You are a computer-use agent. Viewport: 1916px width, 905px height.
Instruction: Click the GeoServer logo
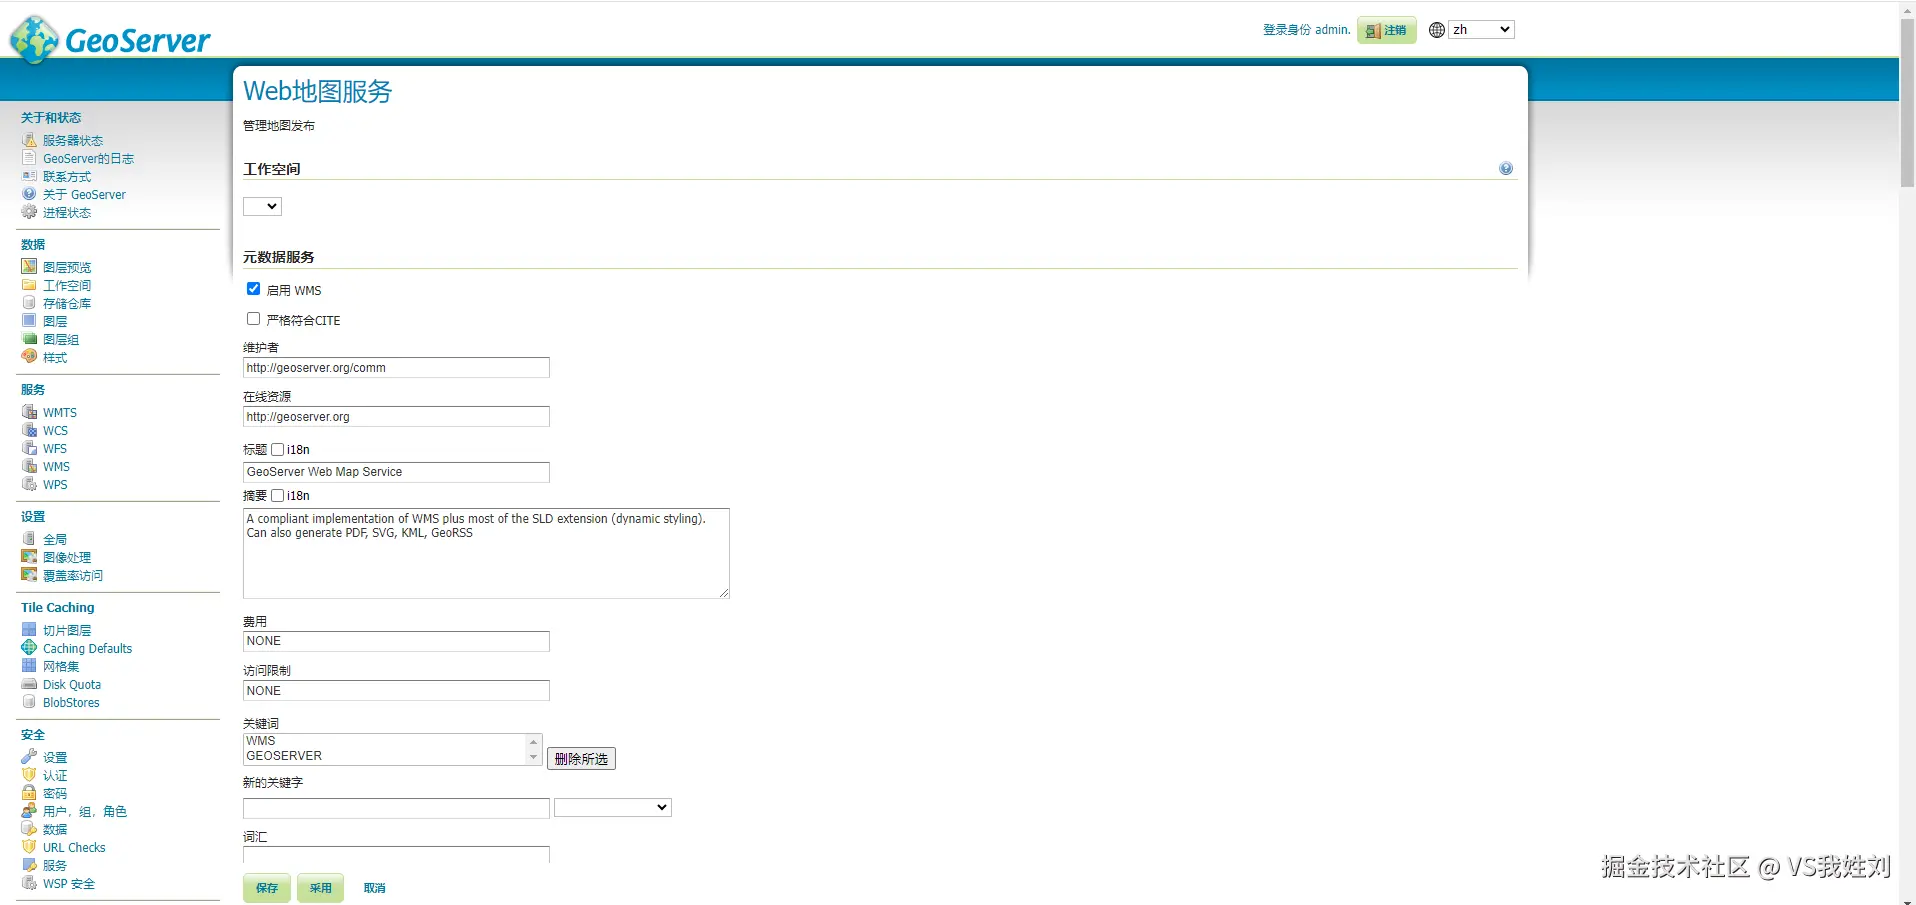point(110,40)
